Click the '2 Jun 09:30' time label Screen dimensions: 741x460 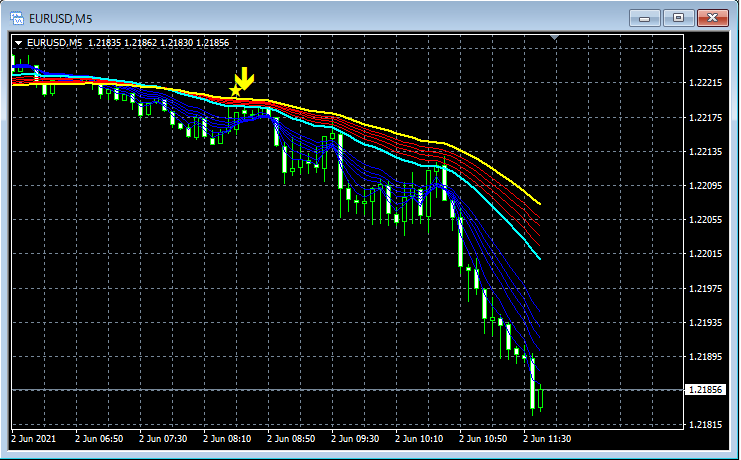[355, 439]
